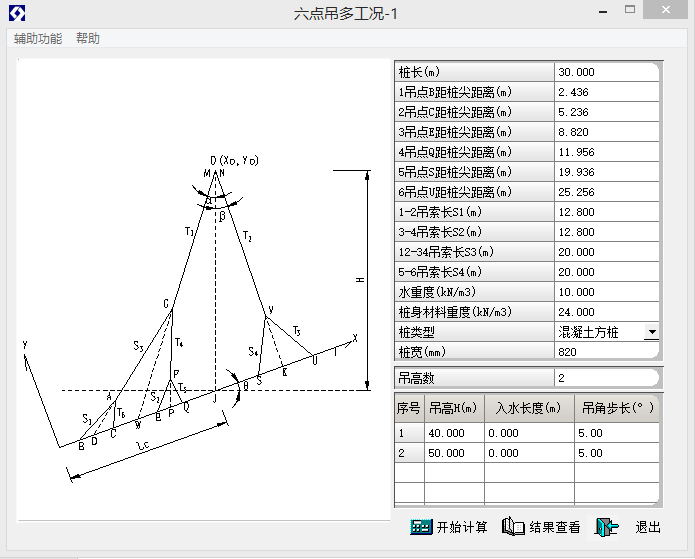
Task: Click row 2 吊角步长 cell
Action: point(617,453)
